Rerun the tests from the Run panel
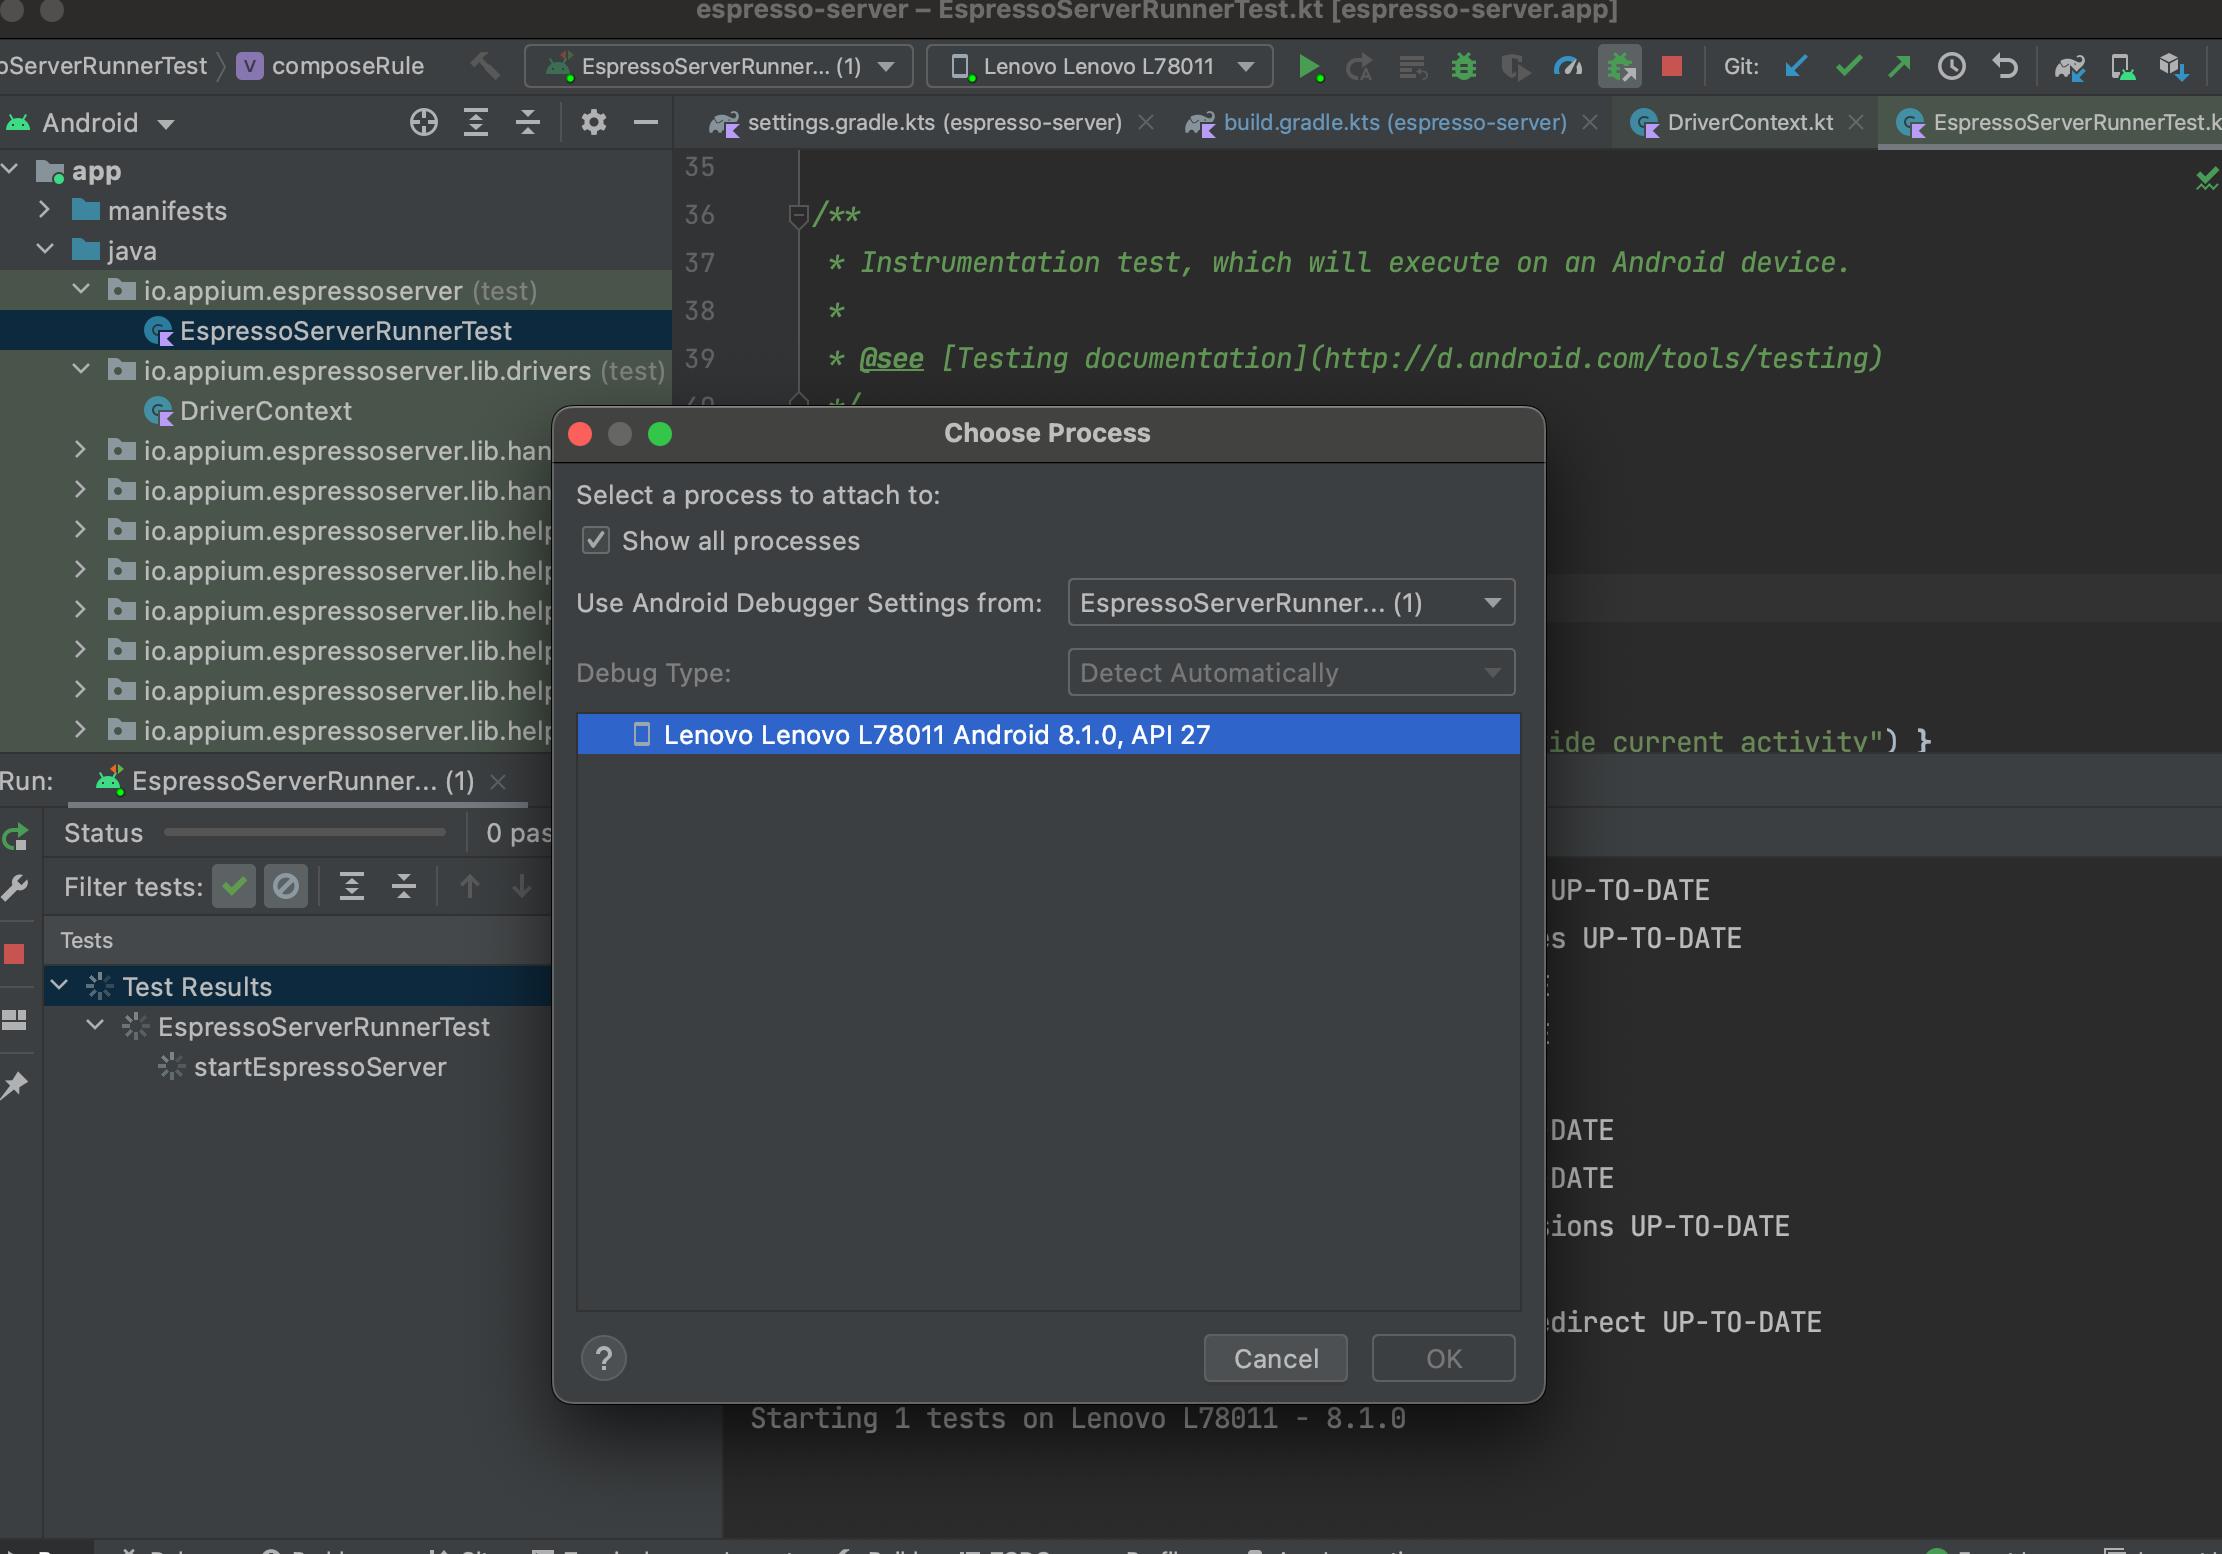The image size is (2222, 1554). click(15, 836)
